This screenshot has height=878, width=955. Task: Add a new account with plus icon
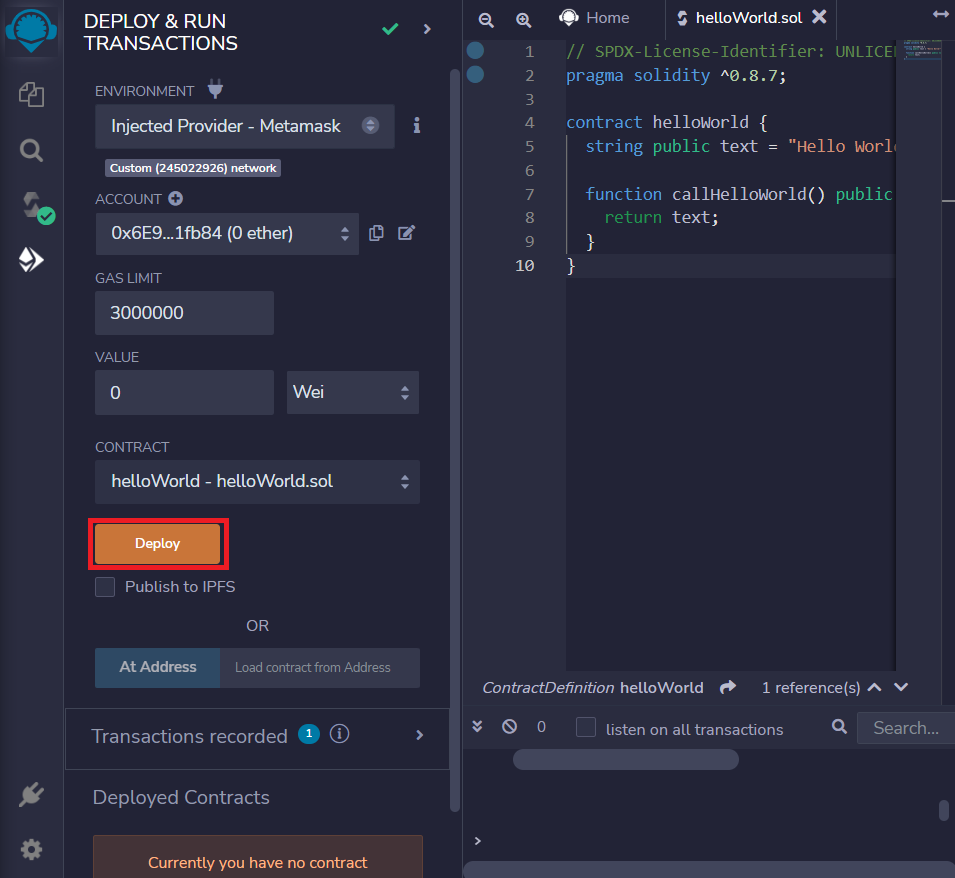point(175,198)
